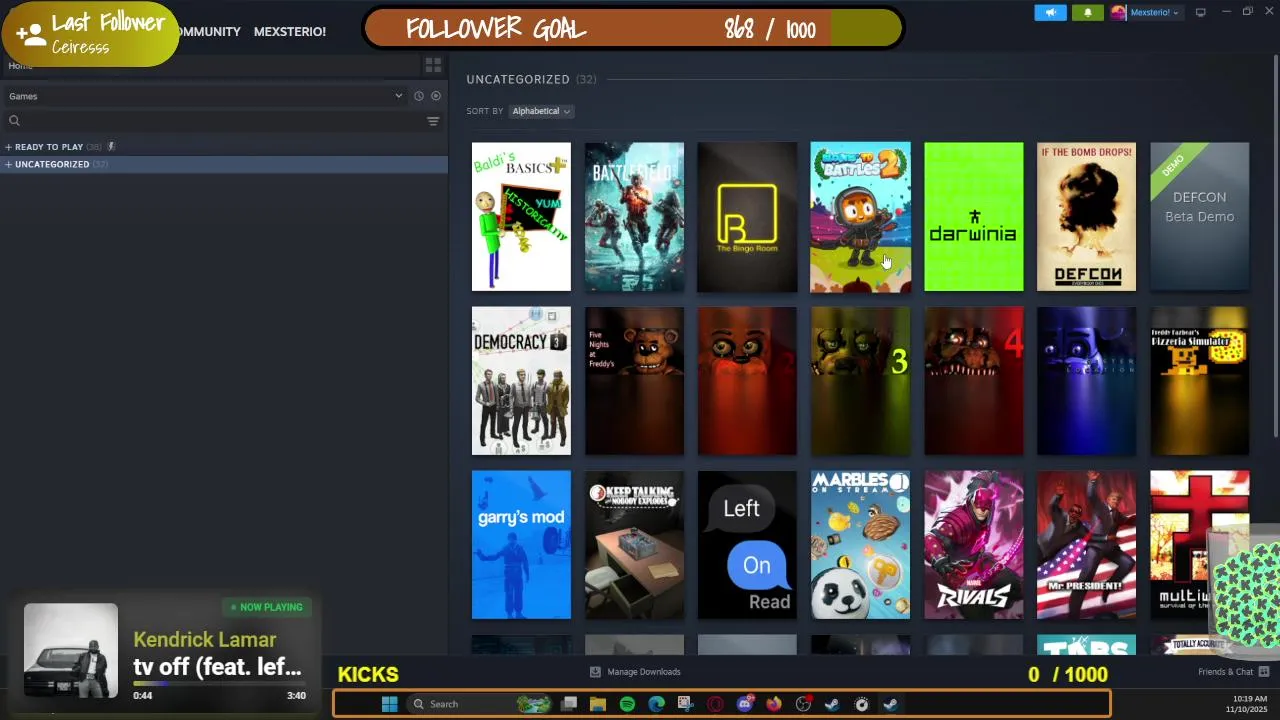Open the MEXSTERIO! nav tab
The image size is (1280, 720).
(x=290, y=32)
